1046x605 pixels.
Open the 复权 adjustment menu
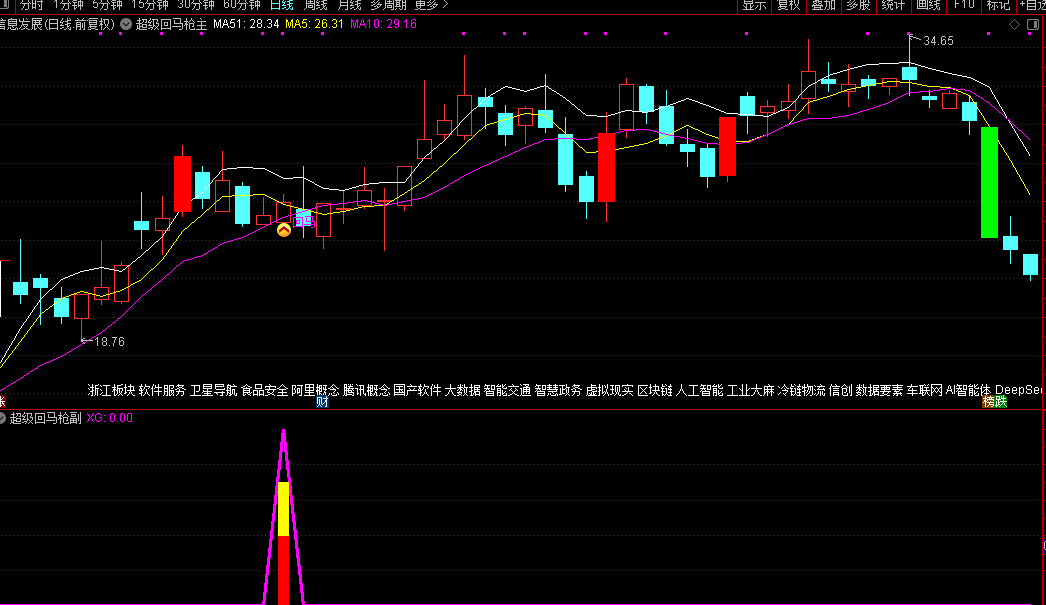click(x=789, y=5)
